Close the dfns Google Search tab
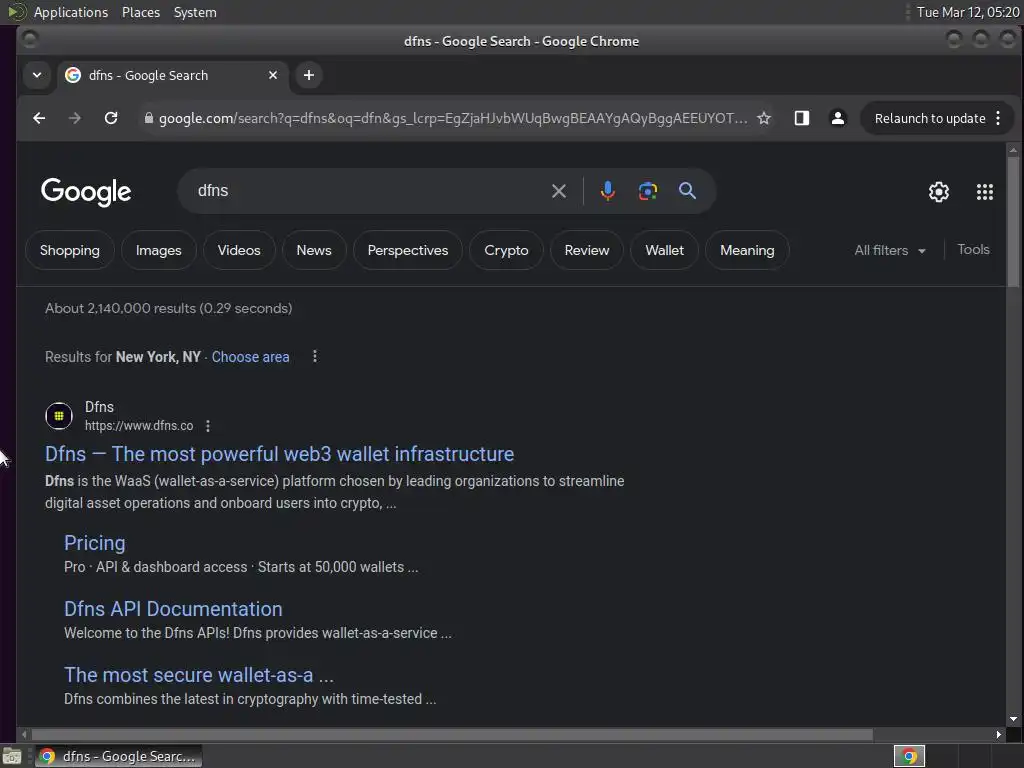 pos(273,75)
